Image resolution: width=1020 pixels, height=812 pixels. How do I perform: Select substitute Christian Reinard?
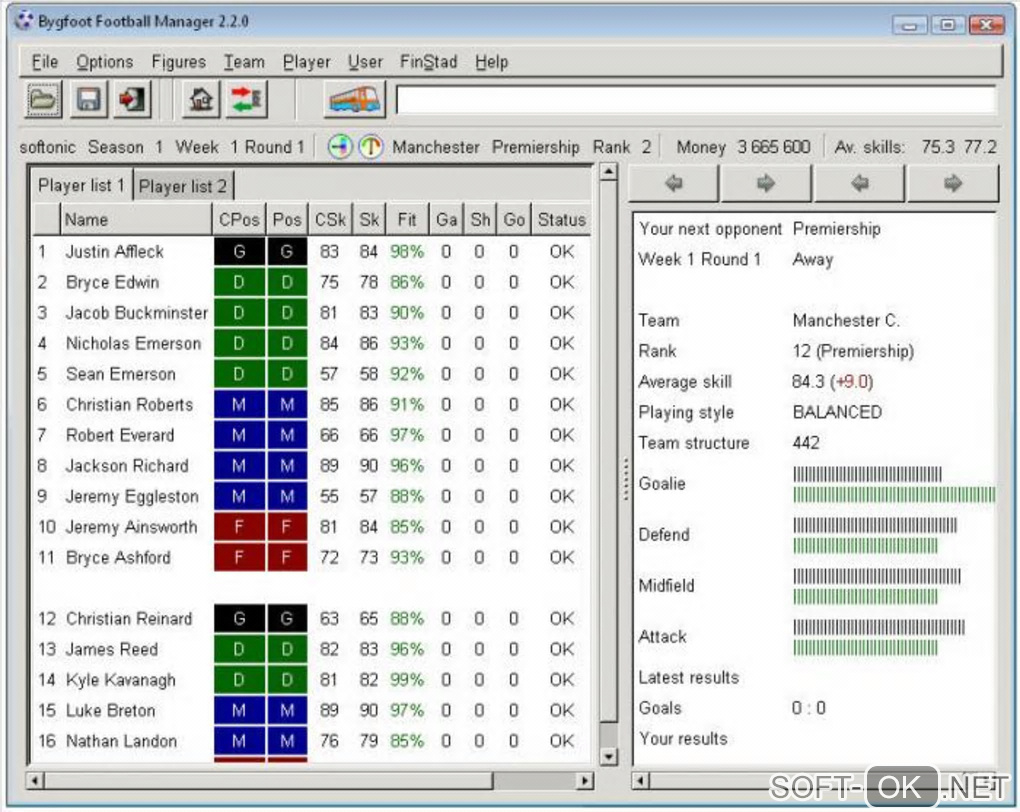[129, 619]
